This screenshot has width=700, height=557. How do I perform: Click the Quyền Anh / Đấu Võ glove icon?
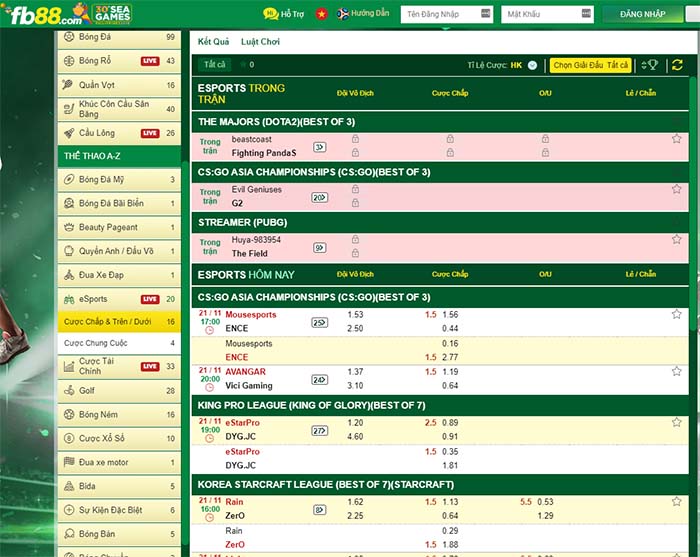click(69, 251)
